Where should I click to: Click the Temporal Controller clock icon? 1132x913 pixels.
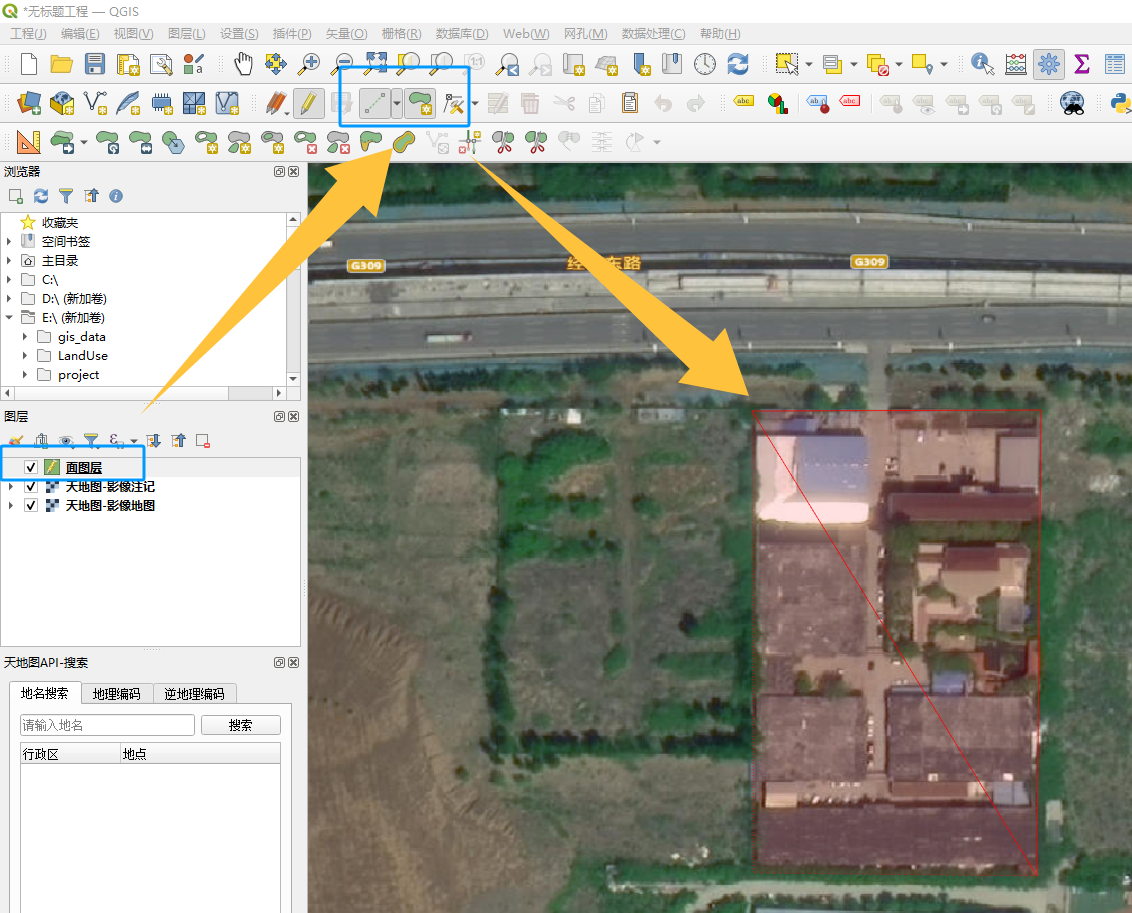[x=705, y=64]
